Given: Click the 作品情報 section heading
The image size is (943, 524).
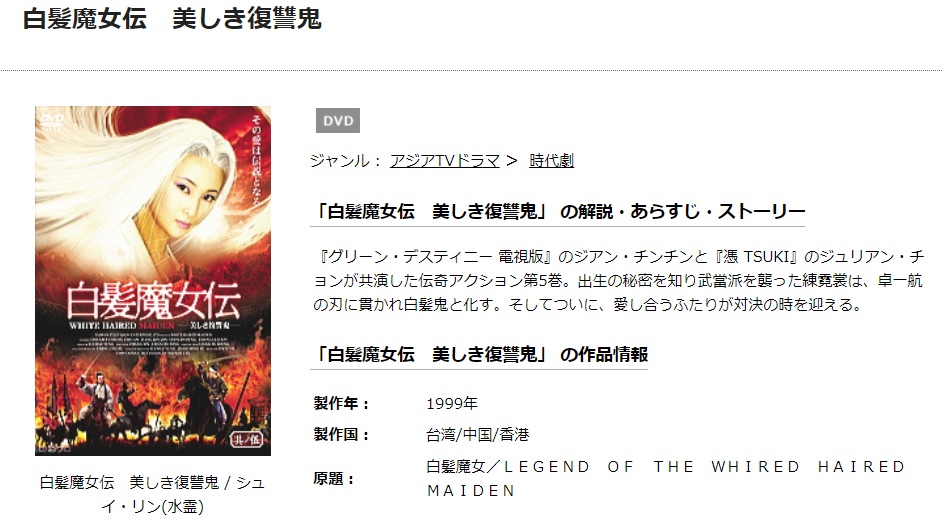Looking at the screenshot, I should [479, 354].
